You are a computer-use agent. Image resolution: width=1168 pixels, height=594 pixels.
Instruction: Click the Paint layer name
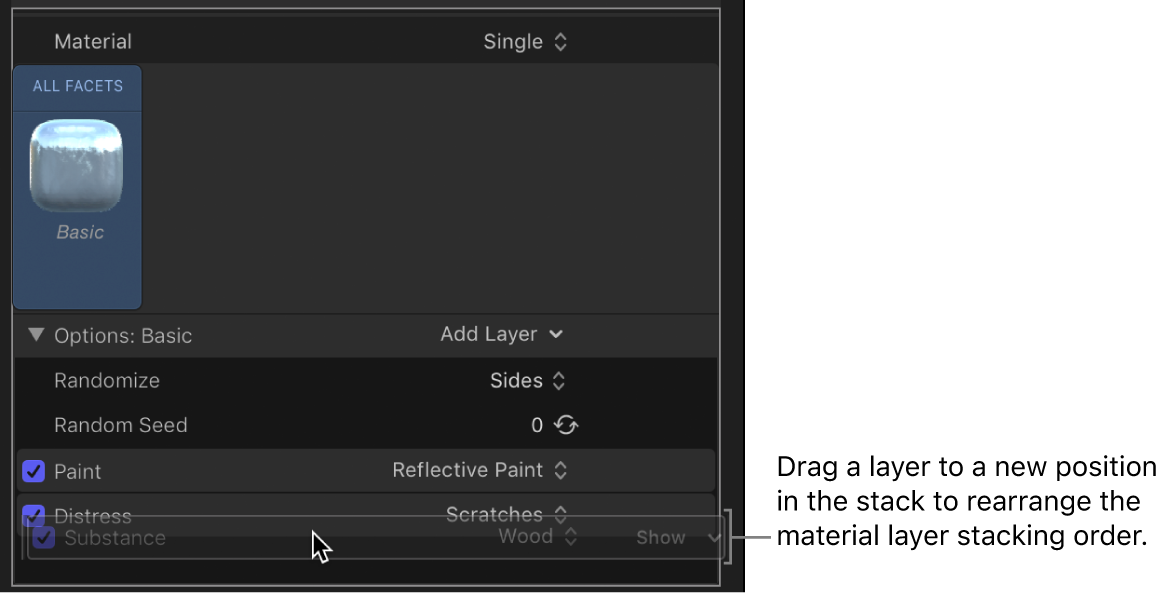[x=78, y=470]
